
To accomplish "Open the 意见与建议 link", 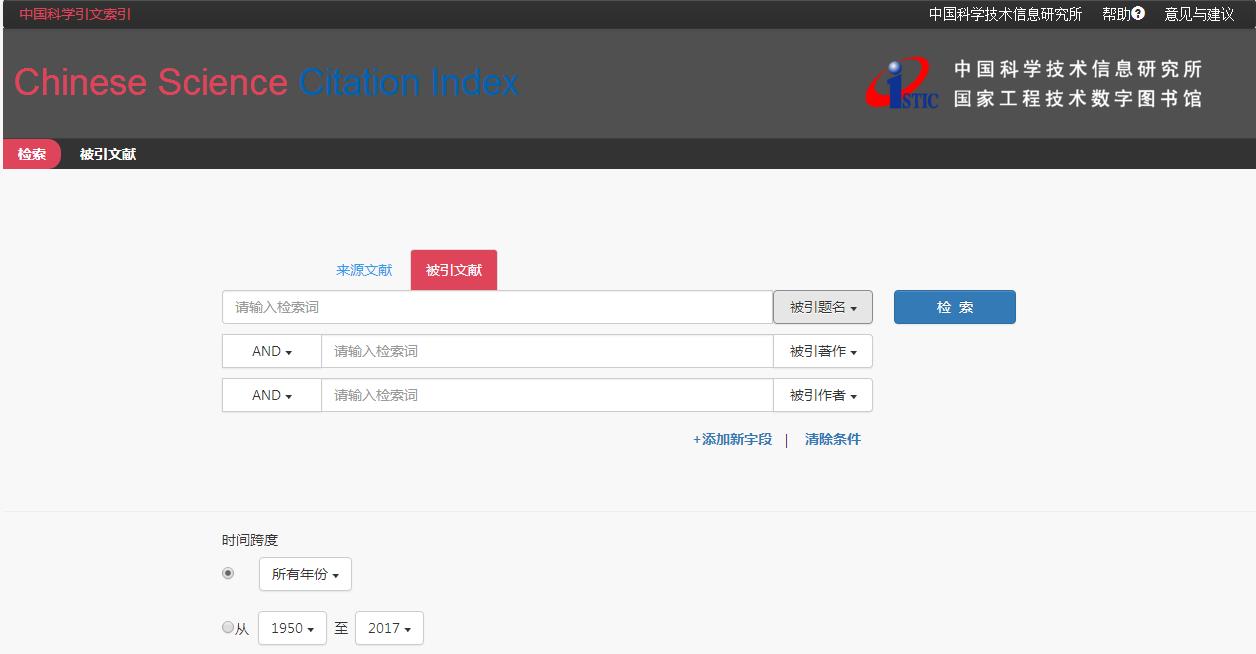I will pyautogui.click(x=1199, y=14).
